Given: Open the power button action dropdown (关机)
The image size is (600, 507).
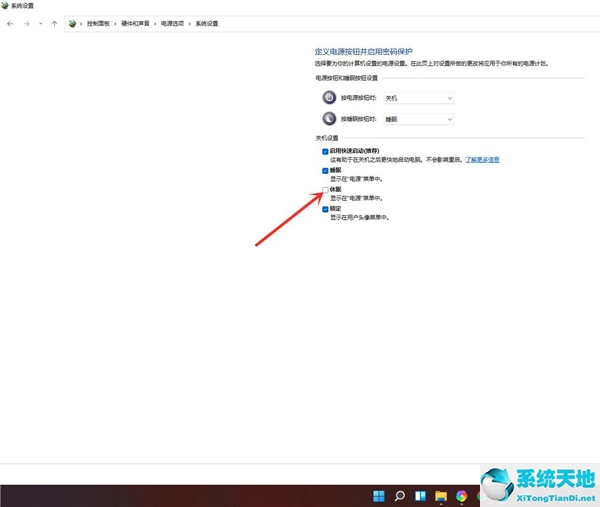Looking at the screenshot, I should [x=419, y=98].
